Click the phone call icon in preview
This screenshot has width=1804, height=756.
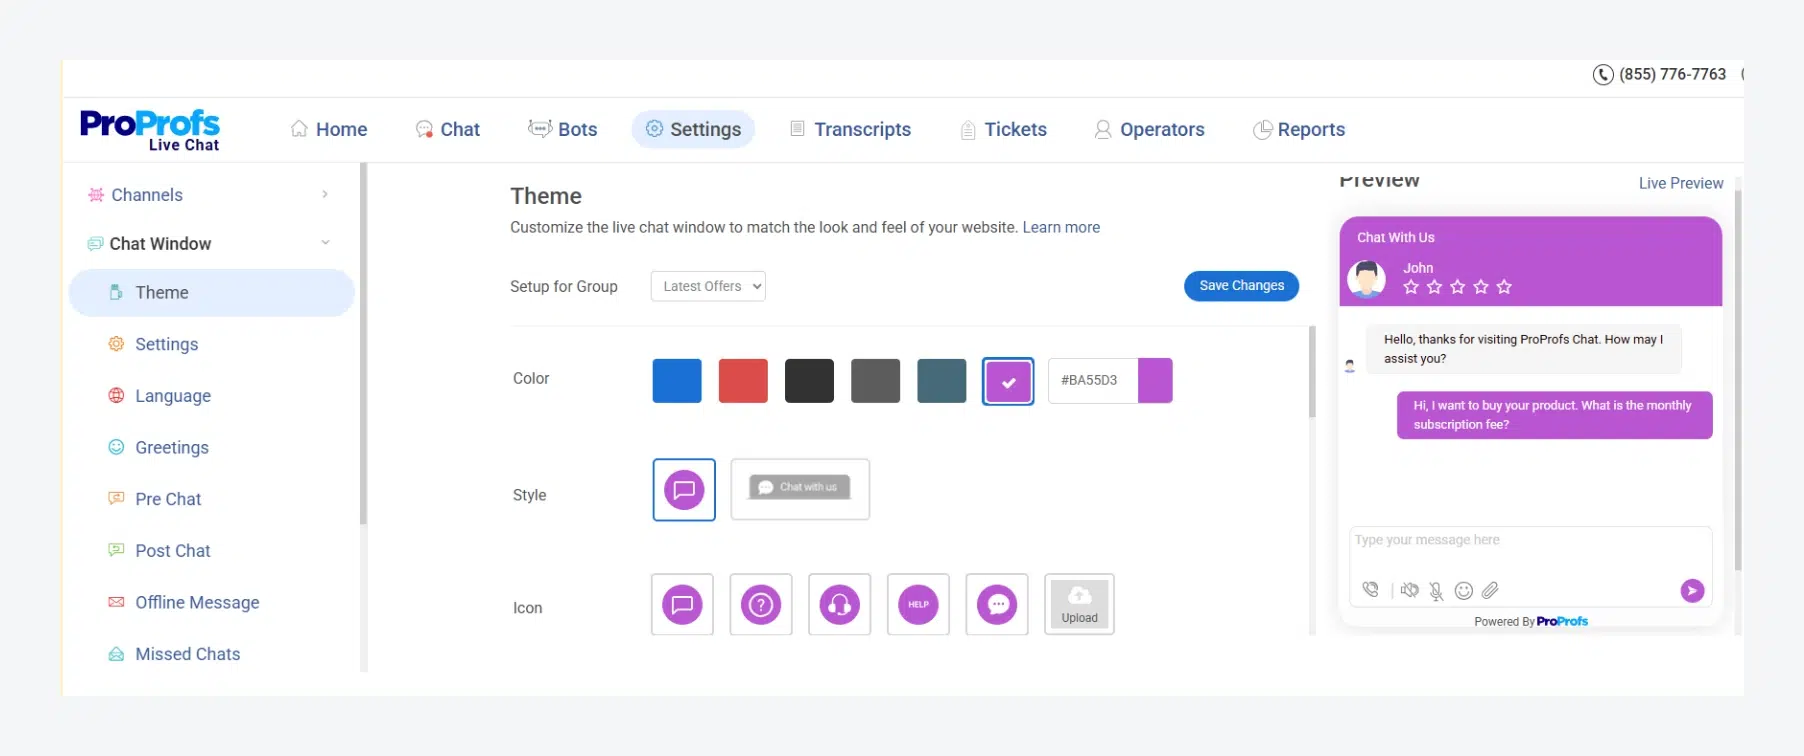[x=1370, y=590]
